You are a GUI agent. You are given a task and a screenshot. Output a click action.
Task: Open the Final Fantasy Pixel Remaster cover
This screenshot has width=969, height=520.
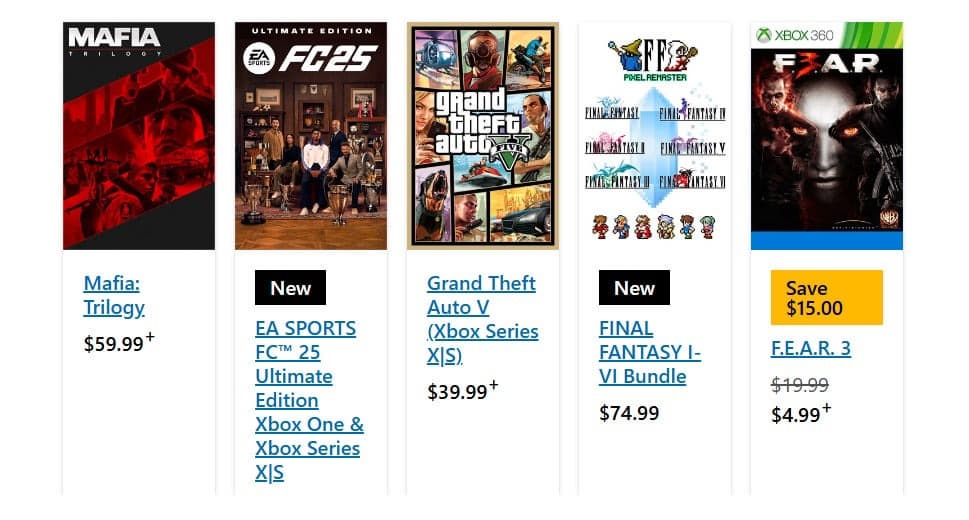(x=654, y=136)
